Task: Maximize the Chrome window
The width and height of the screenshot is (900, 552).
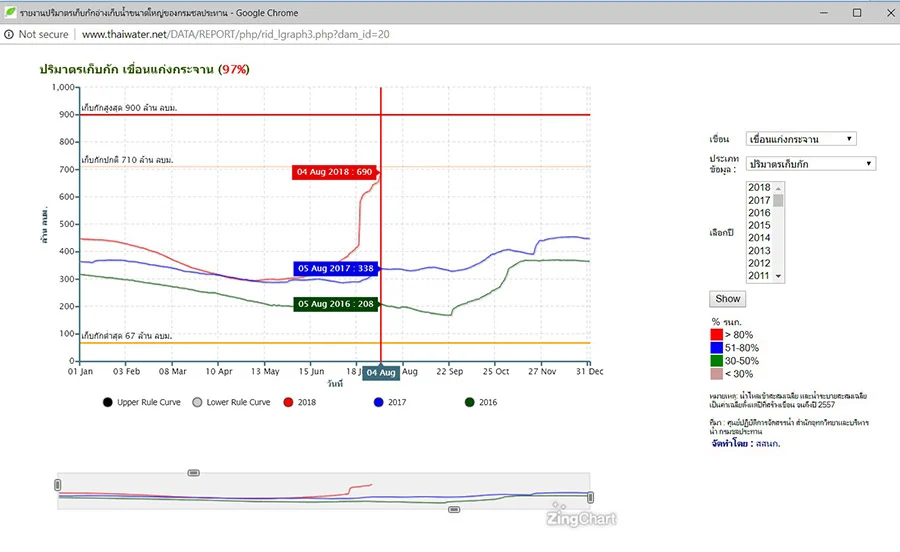Action: point(857,13)
